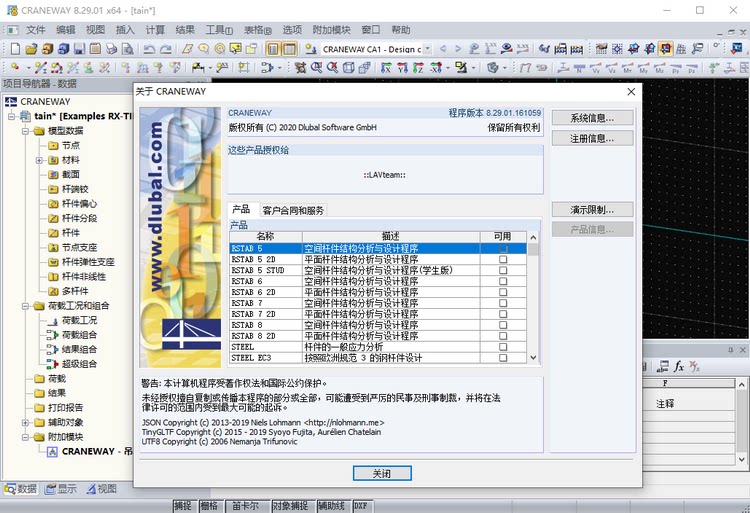Click the 关闭 button

point(382,473)
